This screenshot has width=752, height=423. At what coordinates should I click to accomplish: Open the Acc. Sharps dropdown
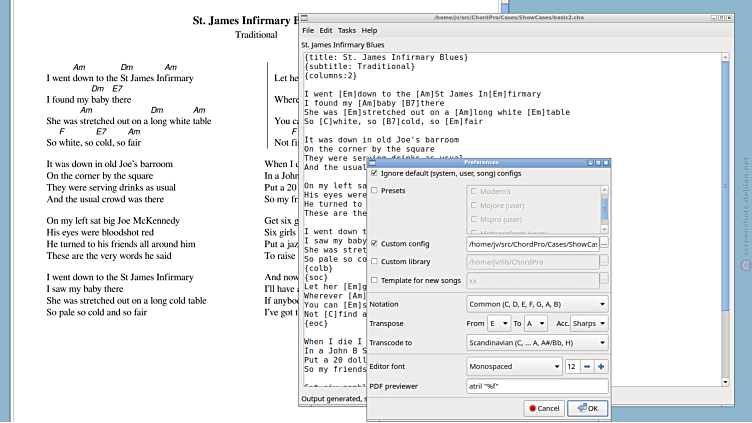[x=588, y=323]
